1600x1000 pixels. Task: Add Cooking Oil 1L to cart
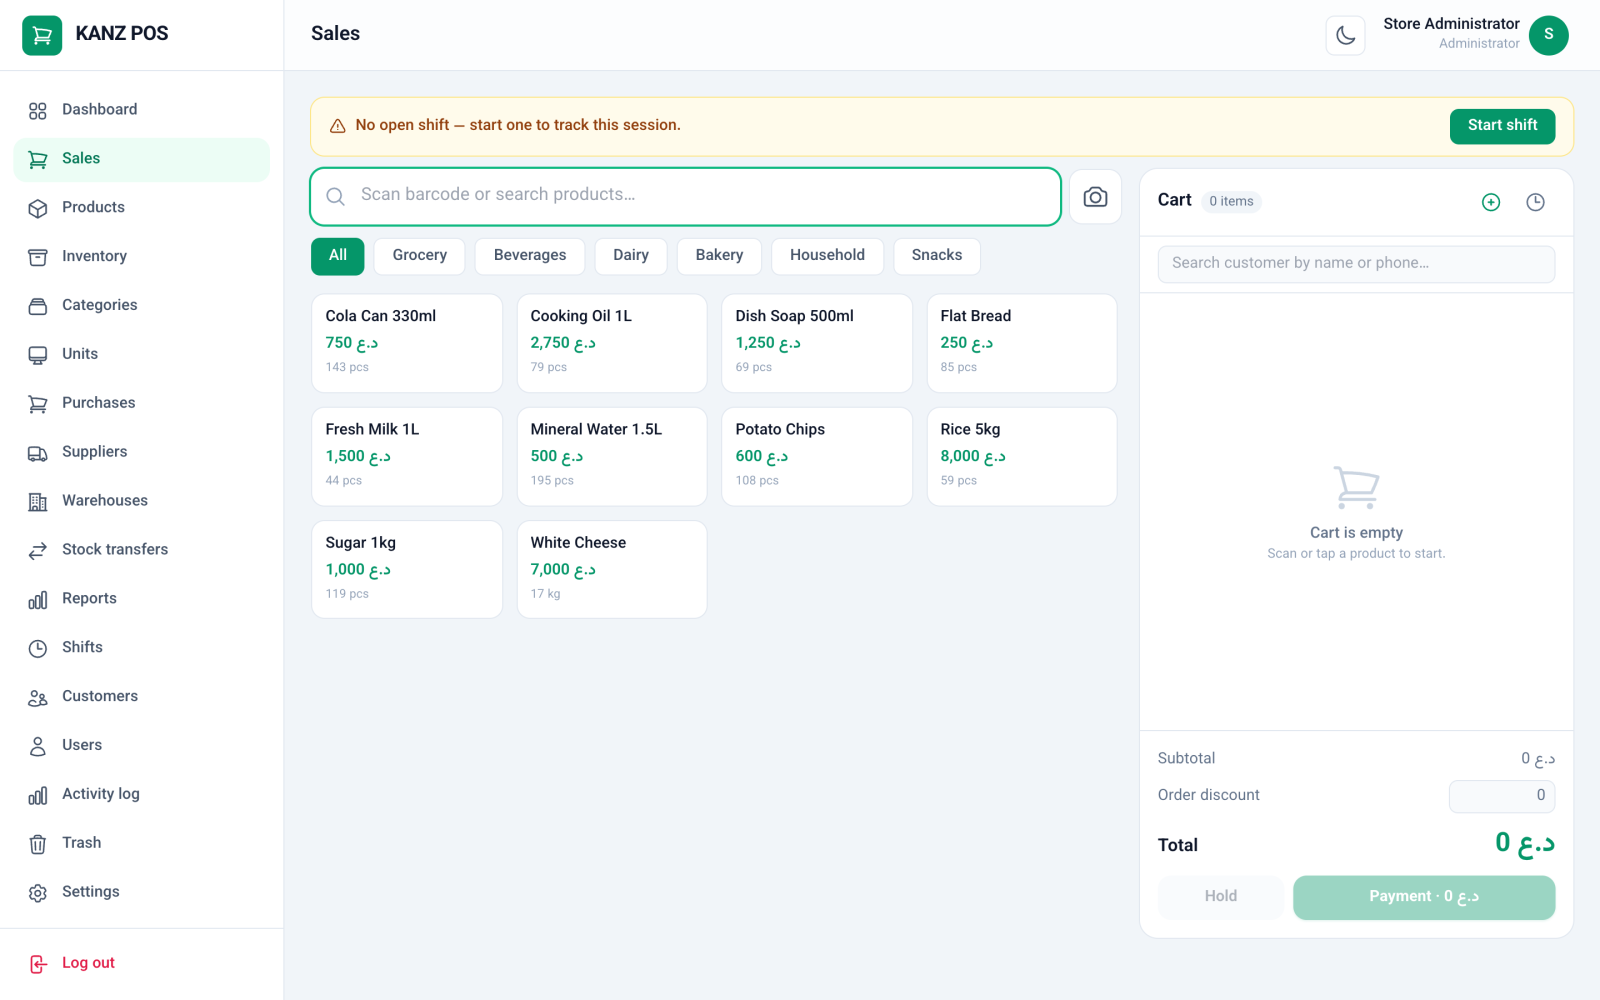(612, 343)
